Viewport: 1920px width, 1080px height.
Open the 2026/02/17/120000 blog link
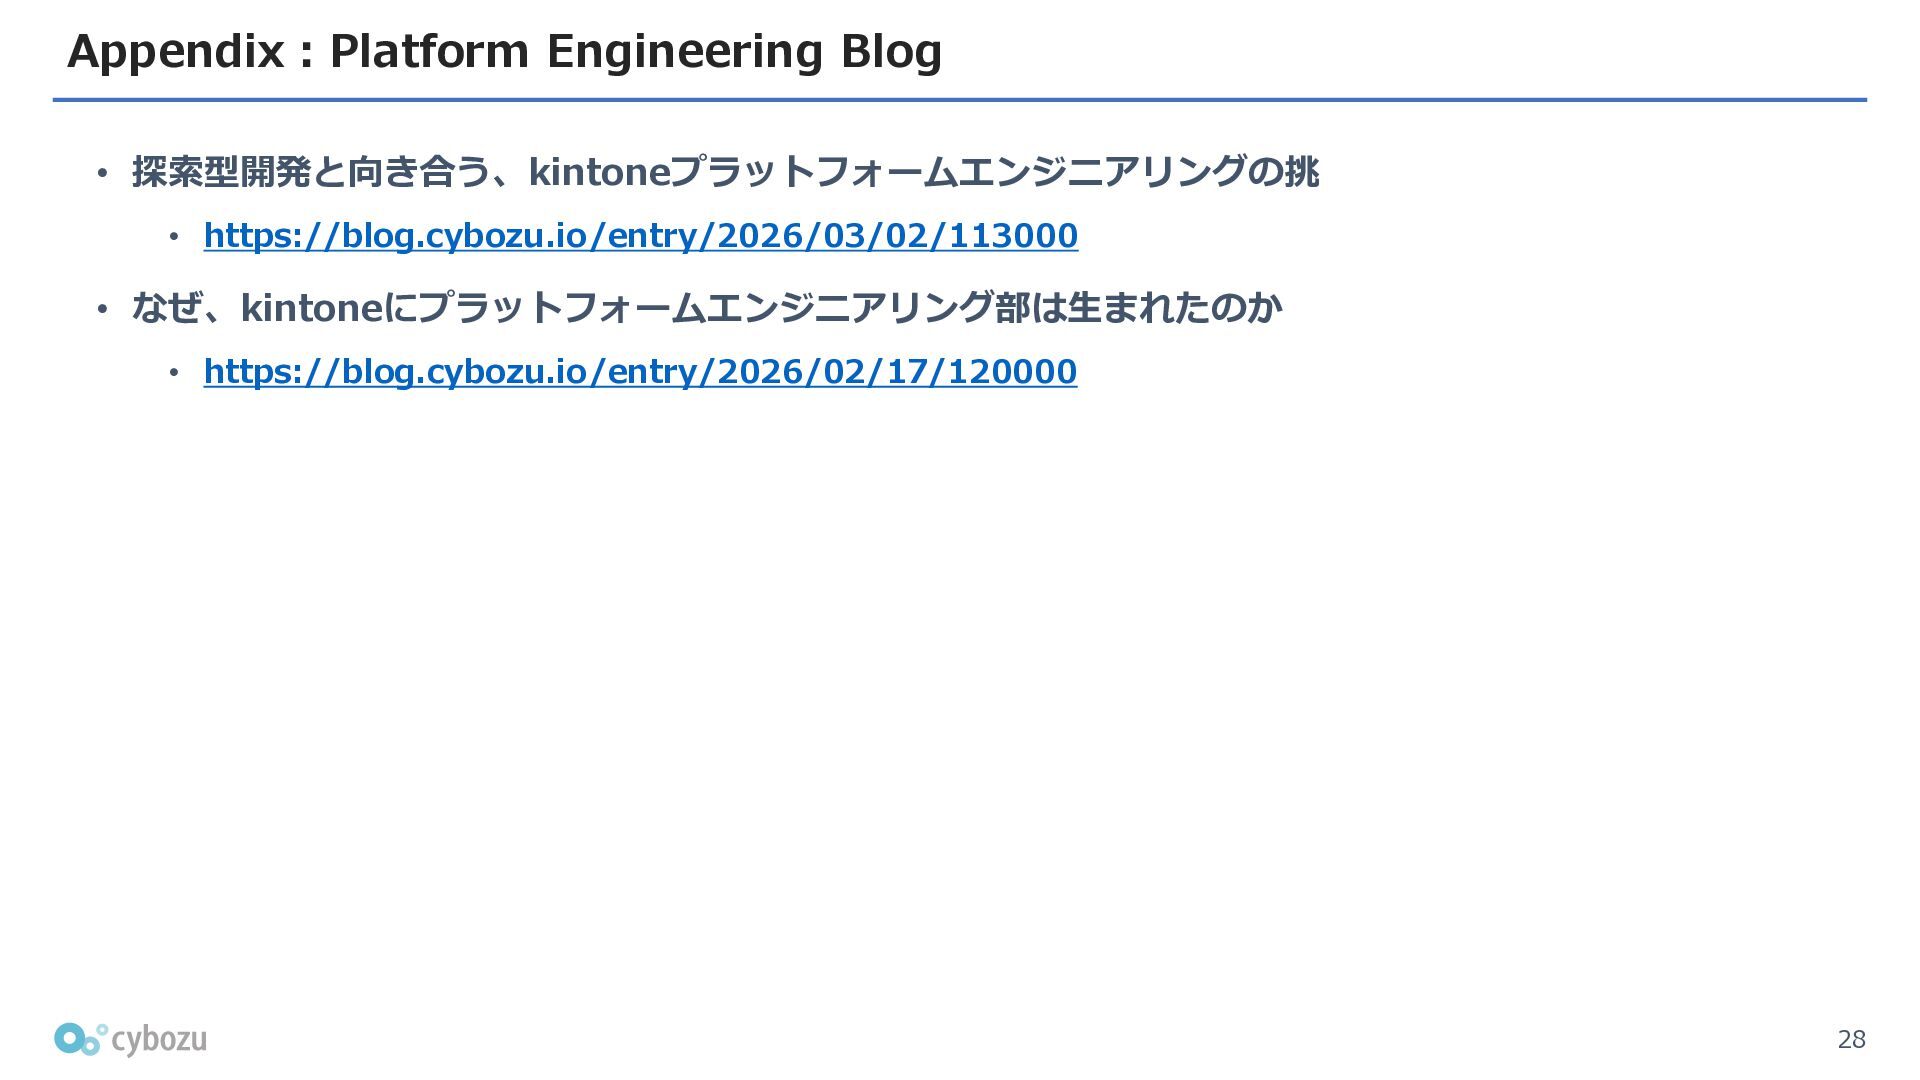click(640, 372)
